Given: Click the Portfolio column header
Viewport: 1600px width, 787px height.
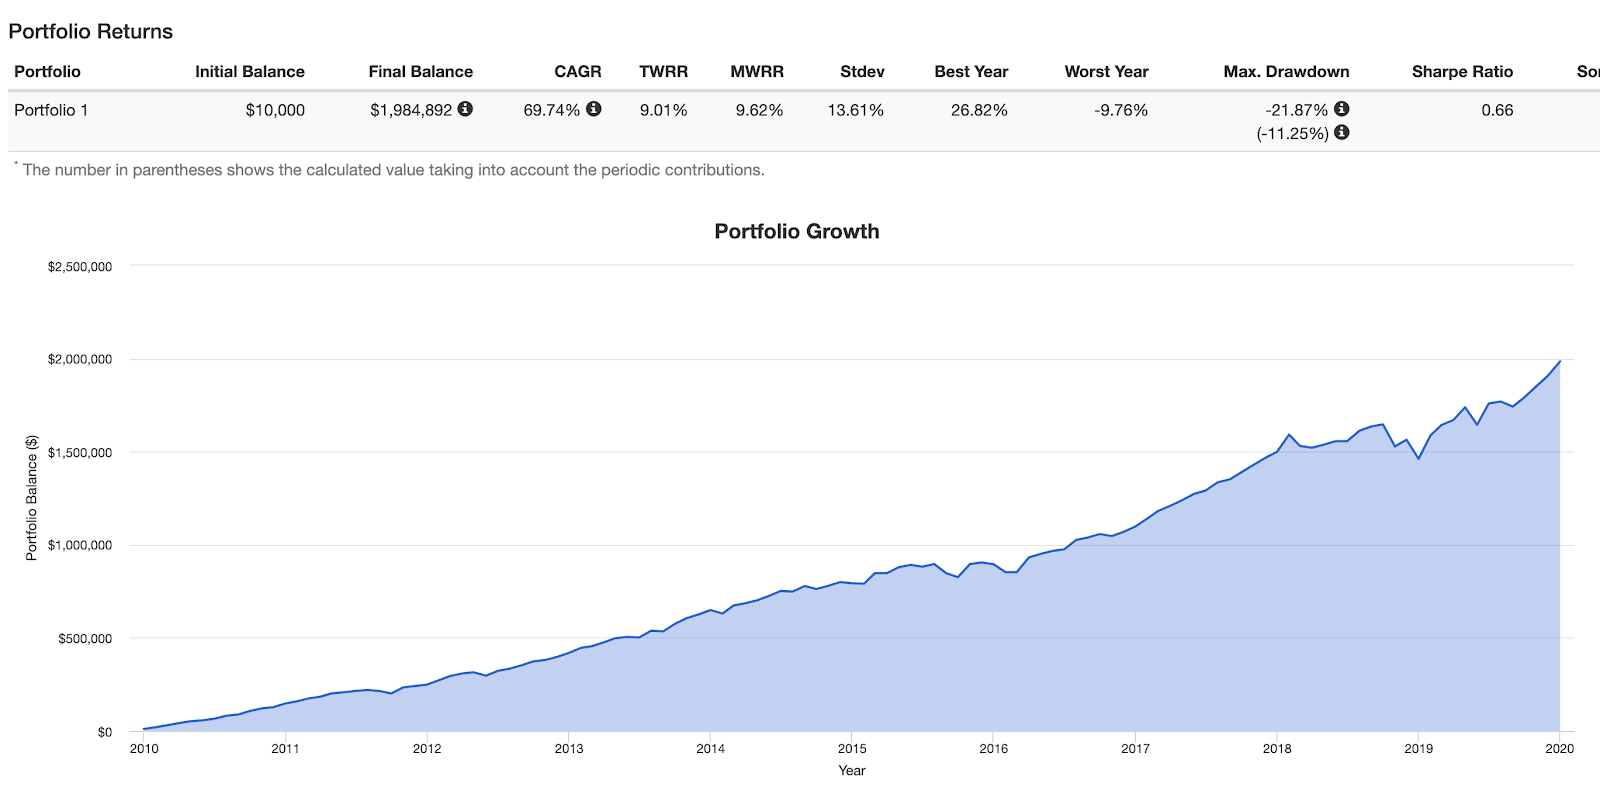Looking at the screenshot, I should tap(47, 72).
